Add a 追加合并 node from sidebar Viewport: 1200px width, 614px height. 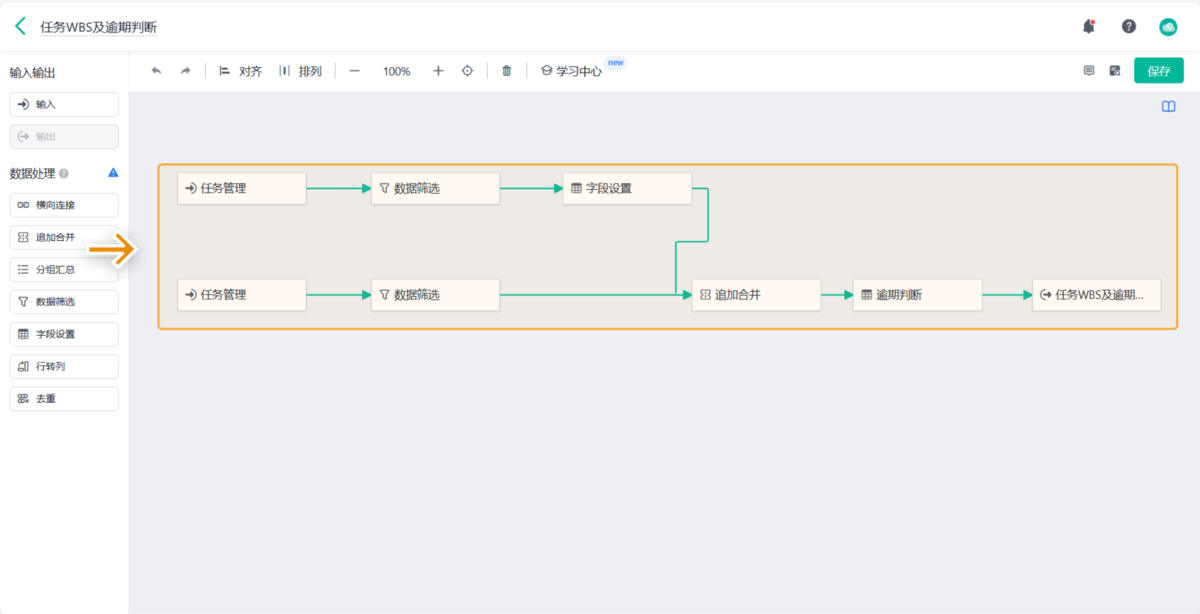[64, 237]
